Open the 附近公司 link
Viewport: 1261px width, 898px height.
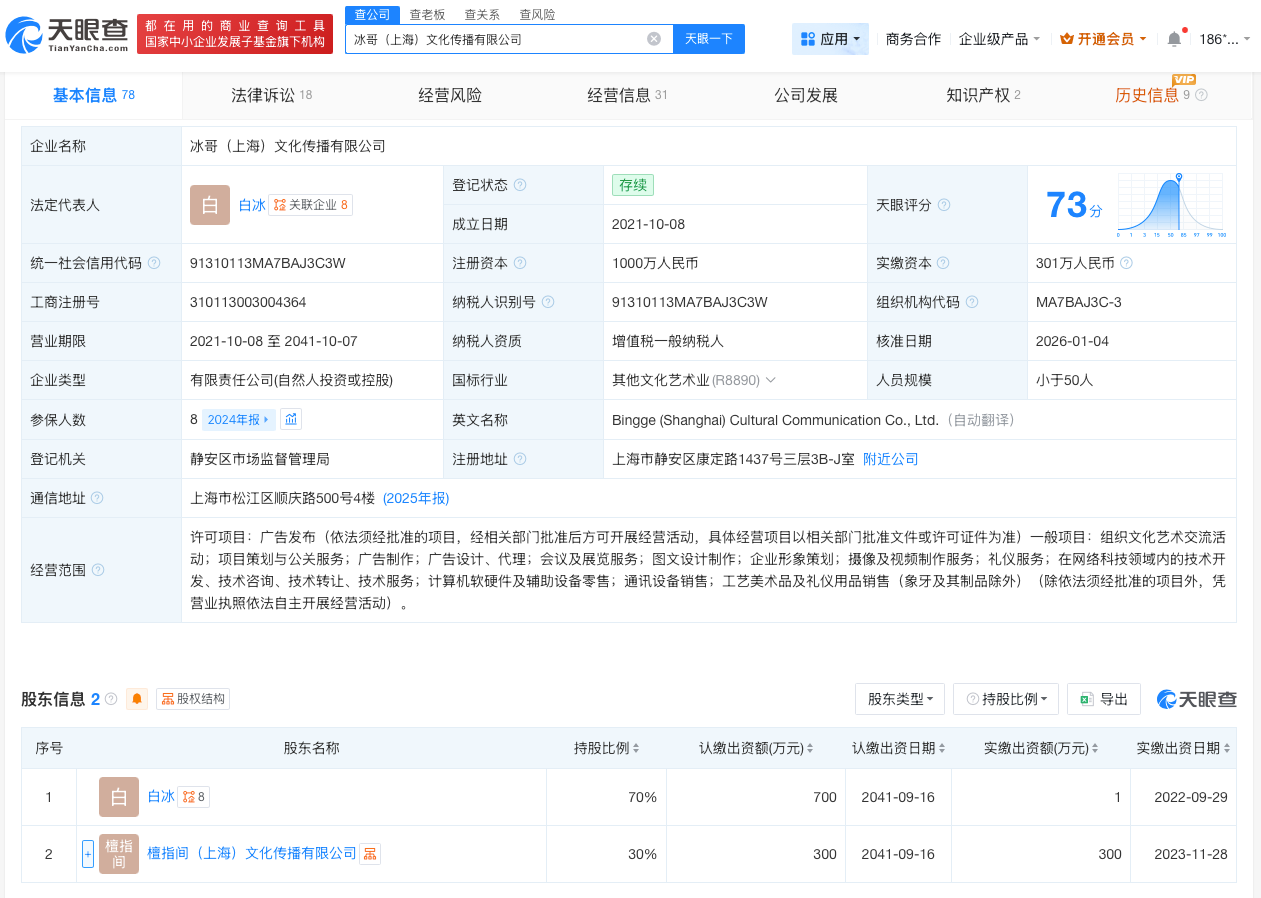pyautogui.click(x=891, y=459)
